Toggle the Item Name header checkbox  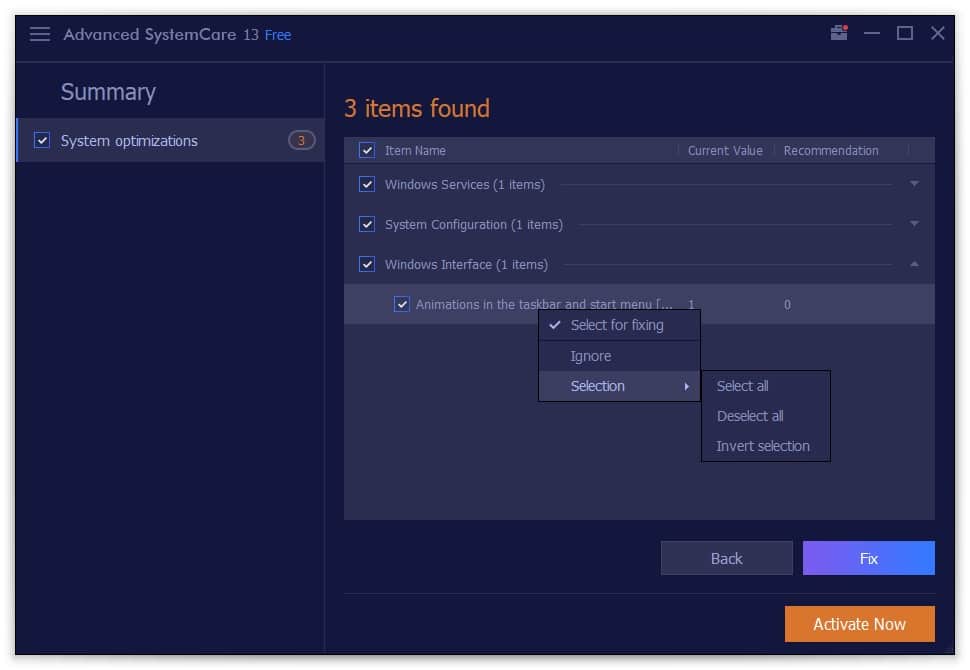tap(367, 150)
